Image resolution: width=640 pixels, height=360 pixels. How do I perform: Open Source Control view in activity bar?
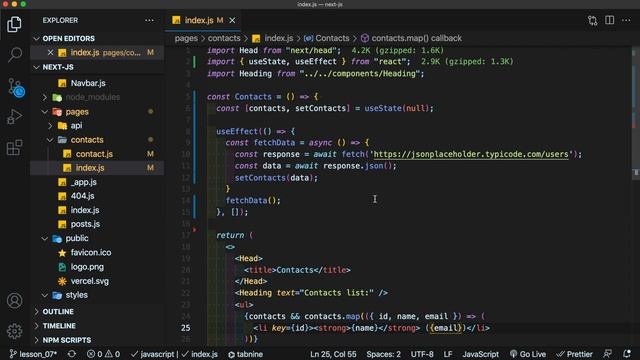(x=16, y=87)
